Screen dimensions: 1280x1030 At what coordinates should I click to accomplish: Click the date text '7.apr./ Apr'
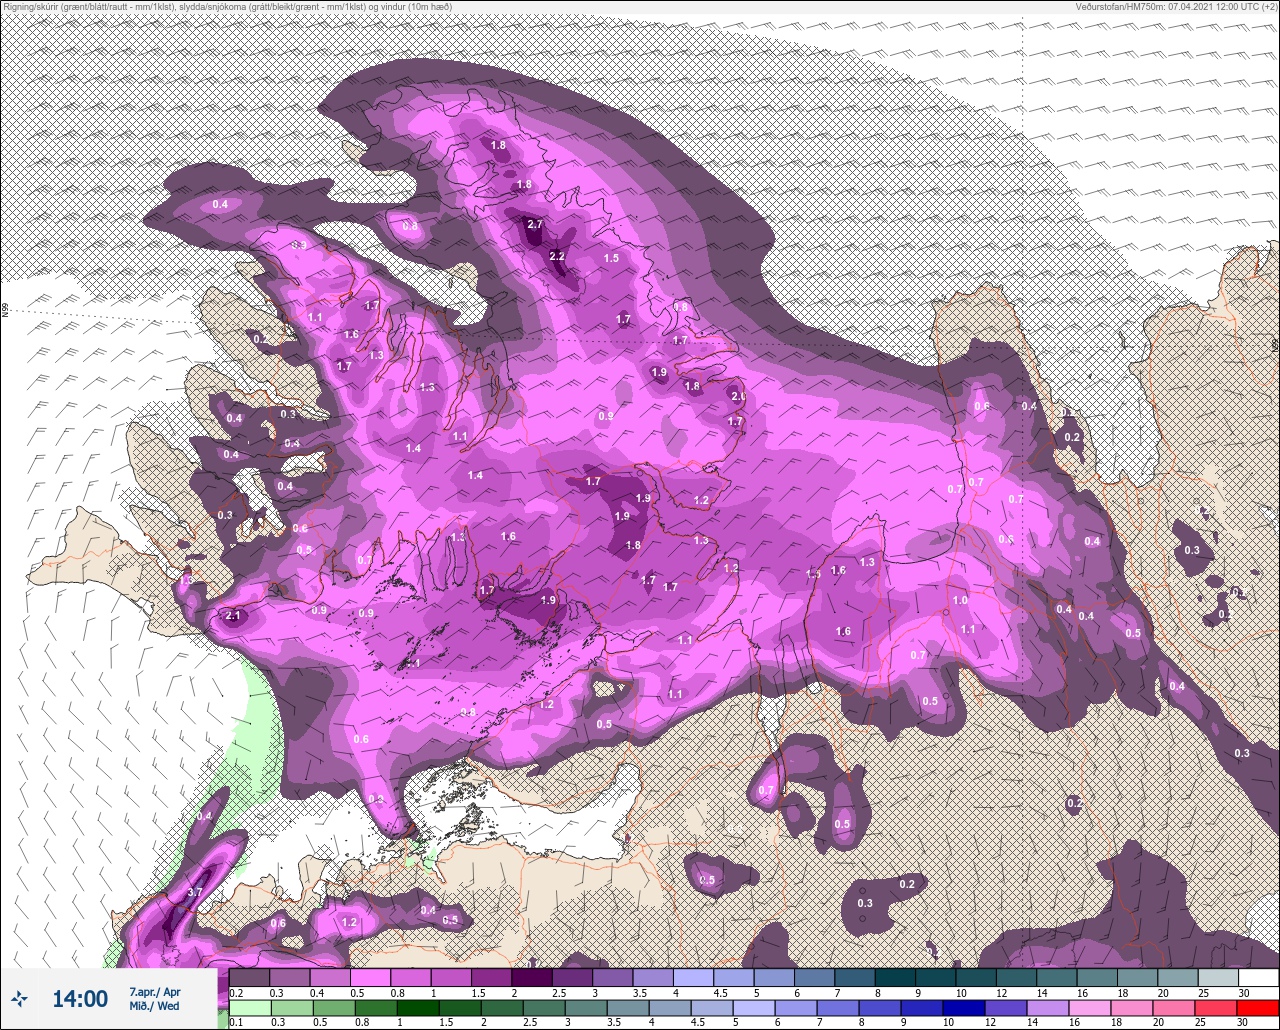(155, 992)
